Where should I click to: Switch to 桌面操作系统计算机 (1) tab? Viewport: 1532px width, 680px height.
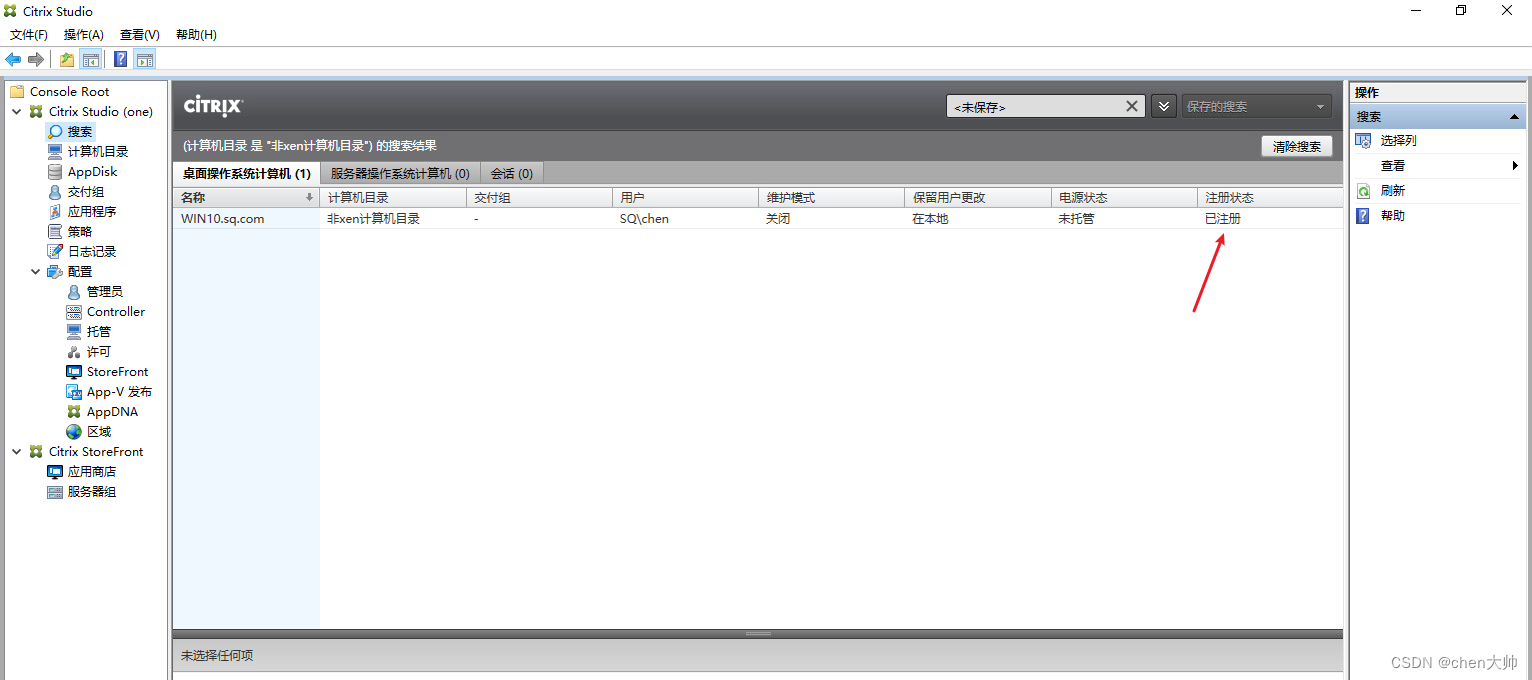coord(247,173)
